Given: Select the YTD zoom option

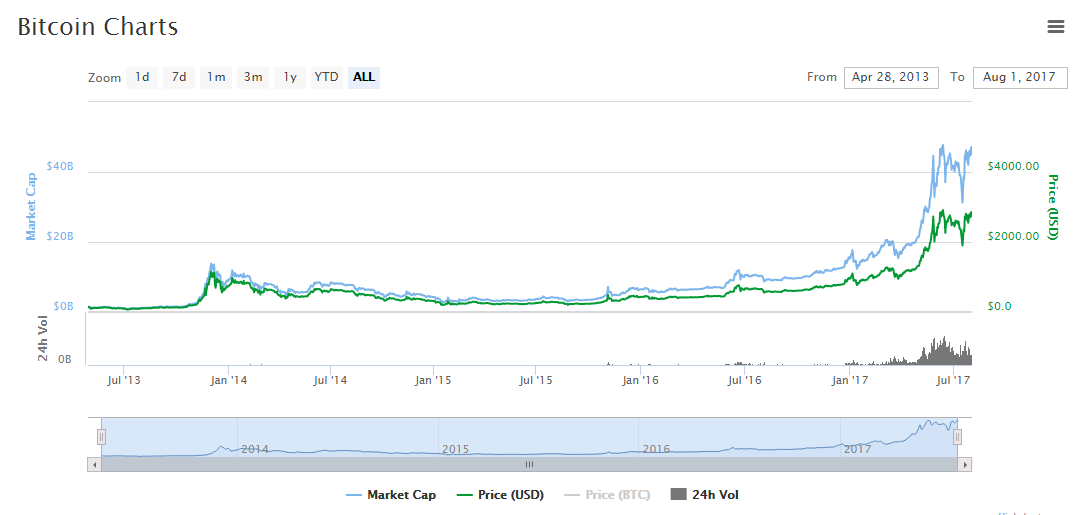Looking at the screenshot, I should (x=326, y=78).
